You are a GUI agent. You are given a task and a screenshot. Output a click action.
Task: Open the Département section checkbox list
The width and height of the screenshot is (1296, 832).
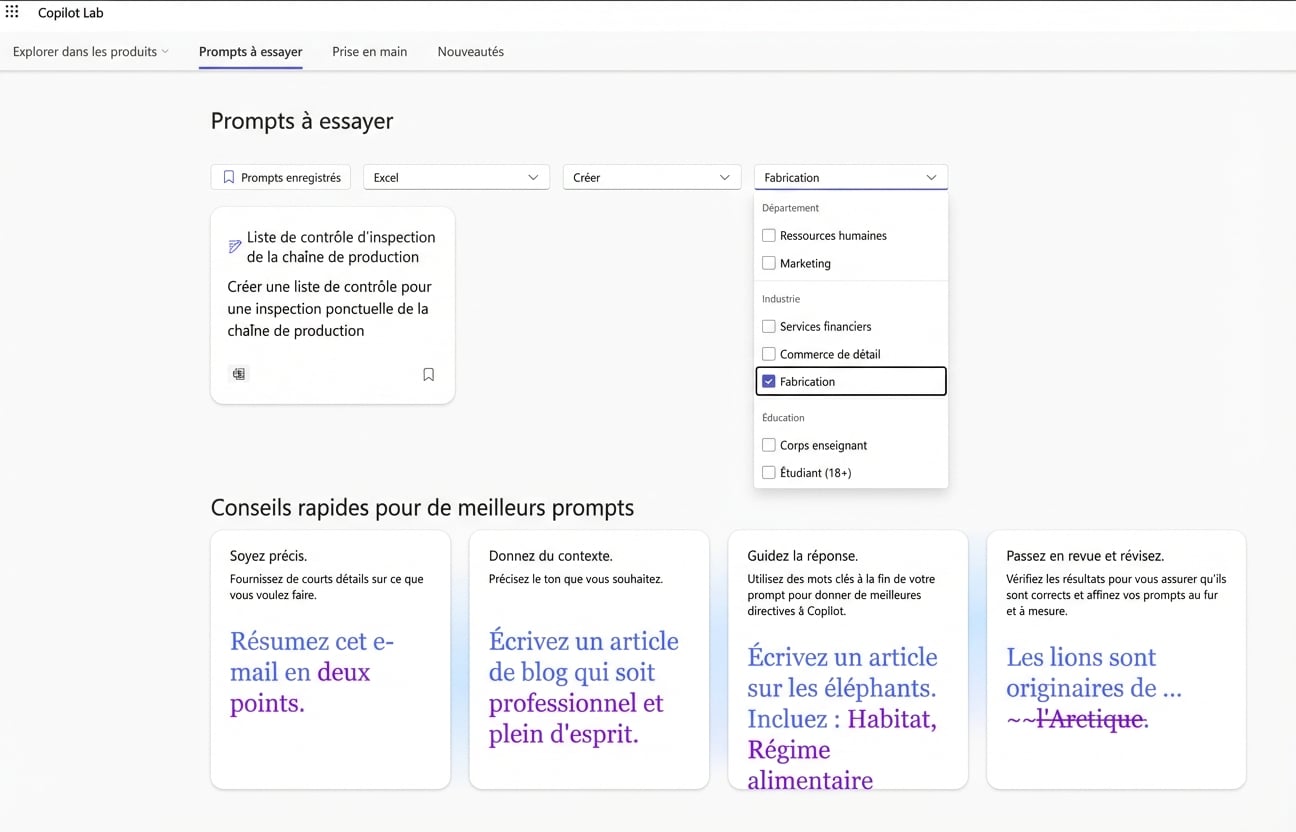tap(790, 207)
